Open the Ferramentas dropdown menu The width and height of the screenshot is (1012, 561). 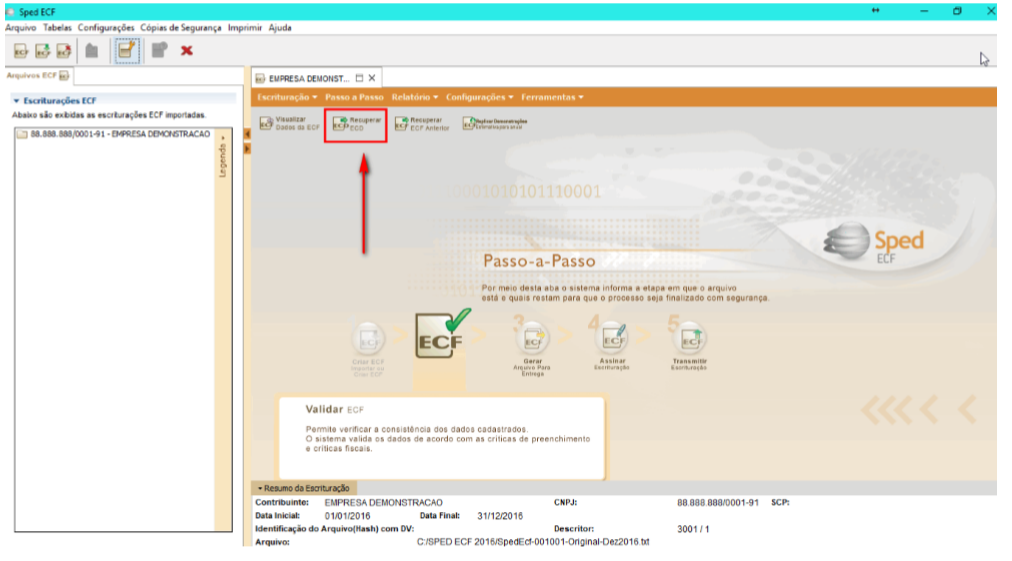pos(552,97)
